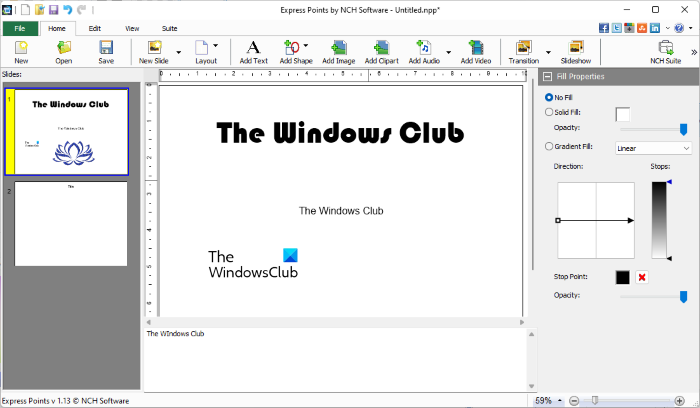Delete stop point with red X

click(x=642, y=277)
